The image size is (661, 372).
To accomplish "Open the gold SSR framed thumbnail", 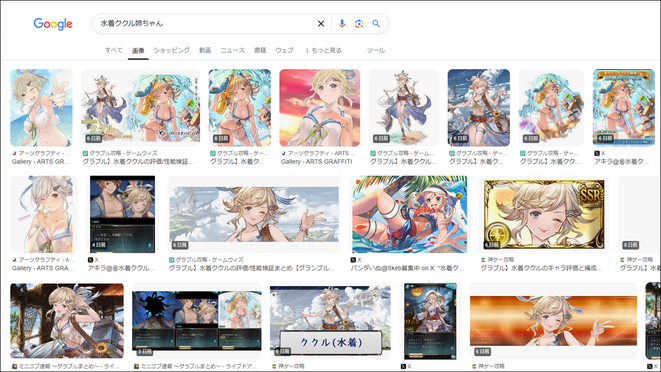I will [544, 214].
